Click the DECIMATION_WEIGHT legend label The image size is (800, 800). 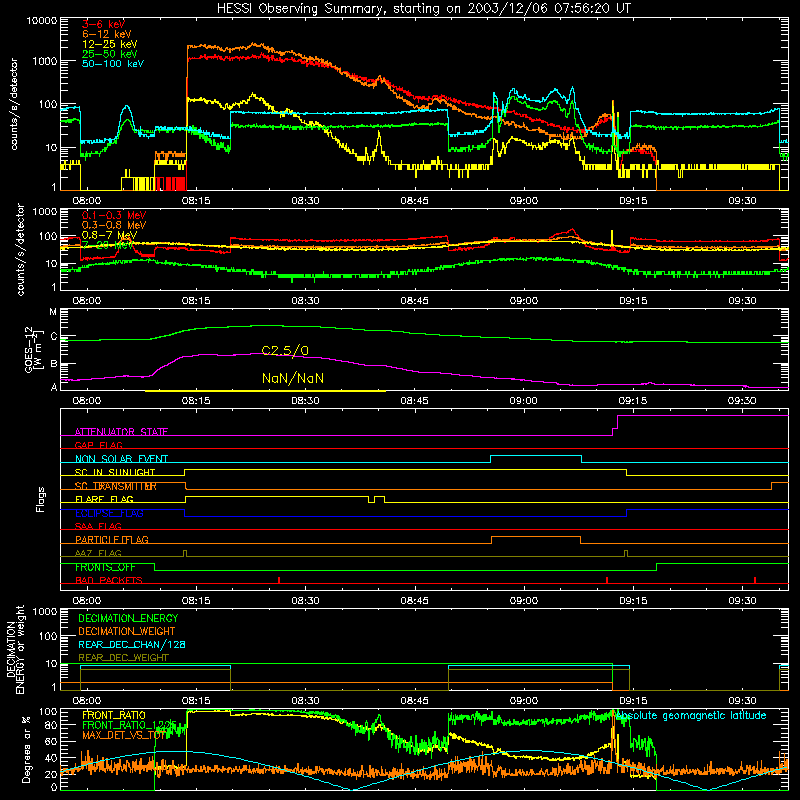127,631
